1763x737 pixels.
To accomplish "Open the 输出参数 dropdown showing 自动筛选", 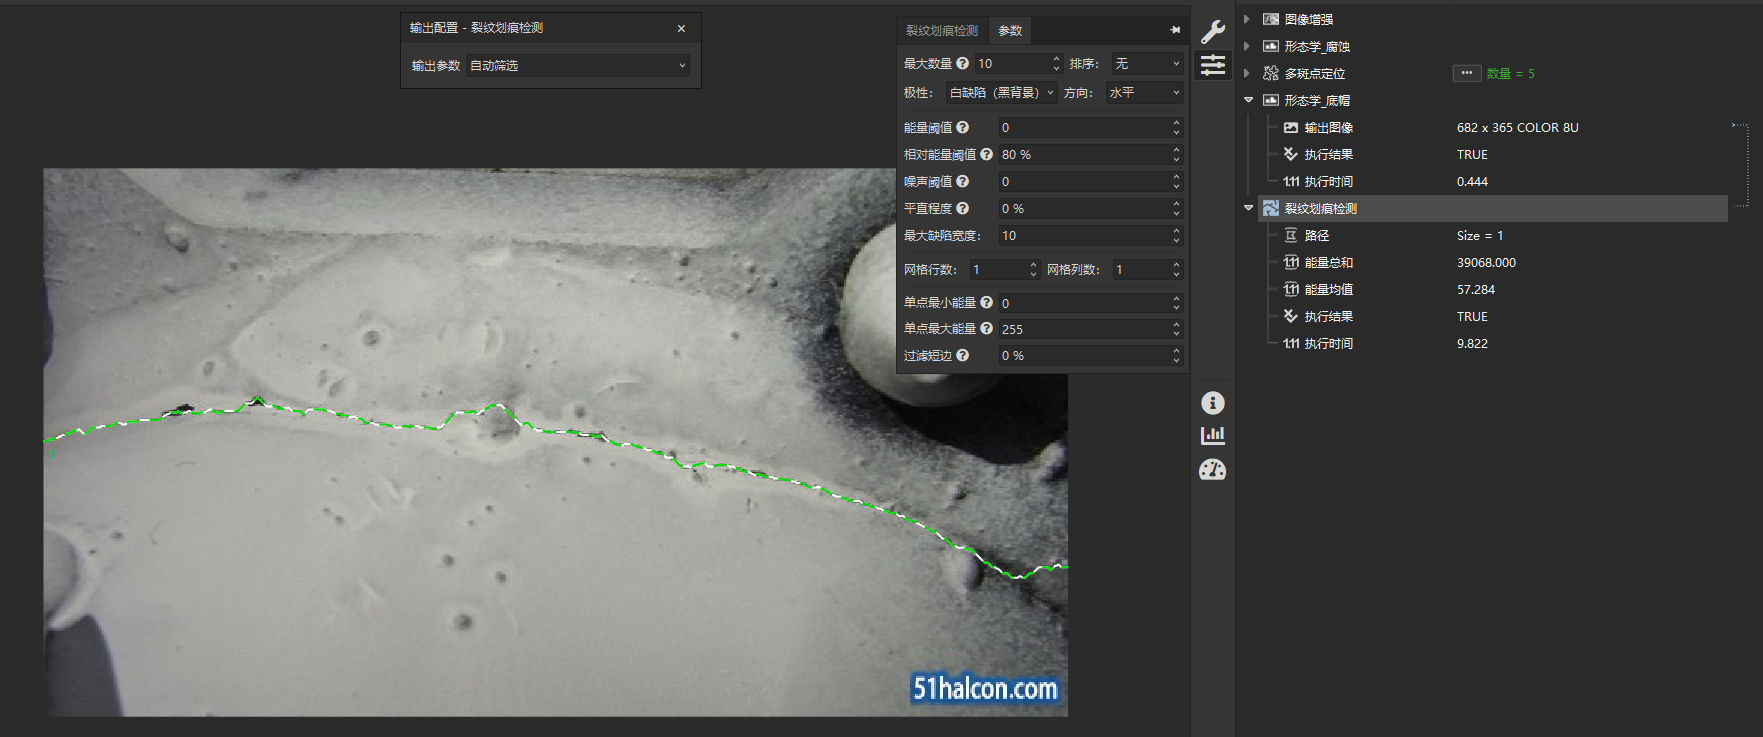I will [x=578, y=66].
